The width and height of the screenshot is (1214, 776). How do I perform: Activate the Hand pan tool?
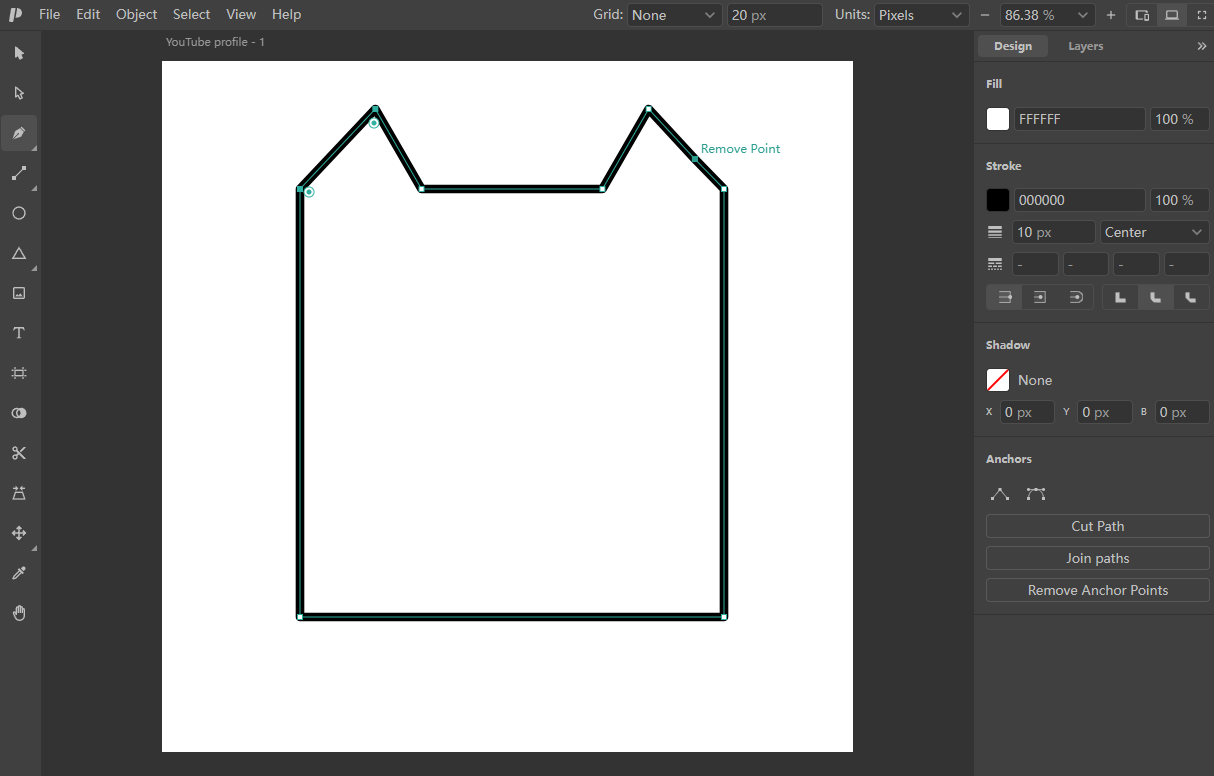[19, 613]
